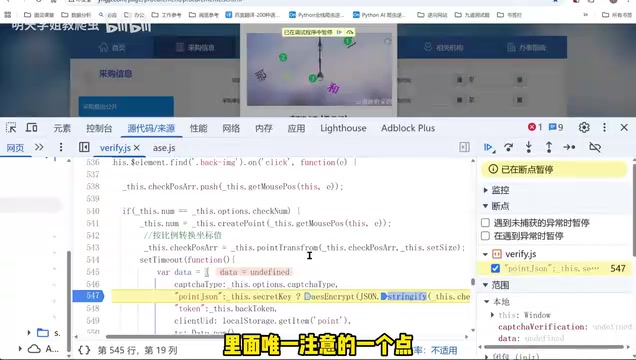Viewport: 636px width, 360px height.
Task: Toggle the device toolbar icon
Action: [32, 128]
